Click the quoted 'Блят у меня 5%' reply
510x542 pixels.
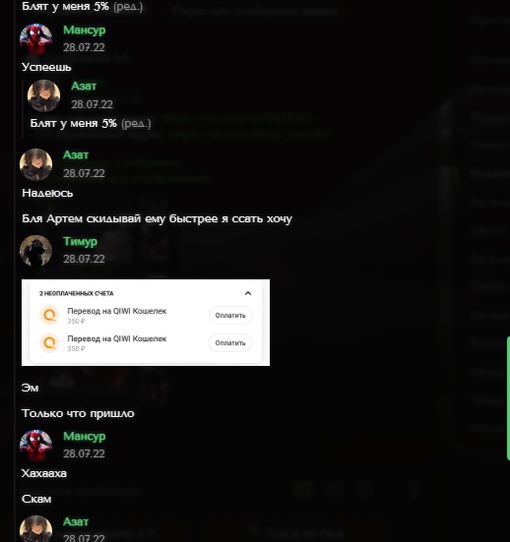point(91,123)
